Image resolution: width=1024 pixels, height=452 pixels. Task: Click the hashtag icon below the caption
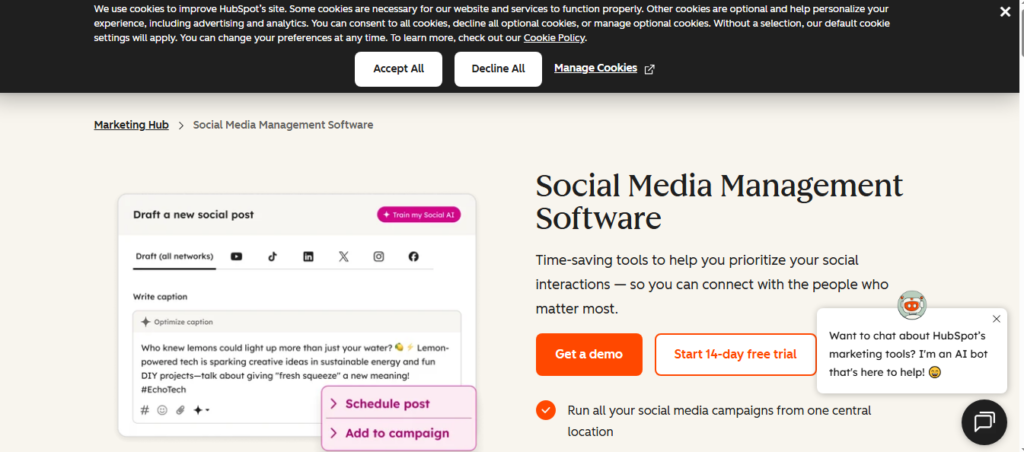coord(145,410)
